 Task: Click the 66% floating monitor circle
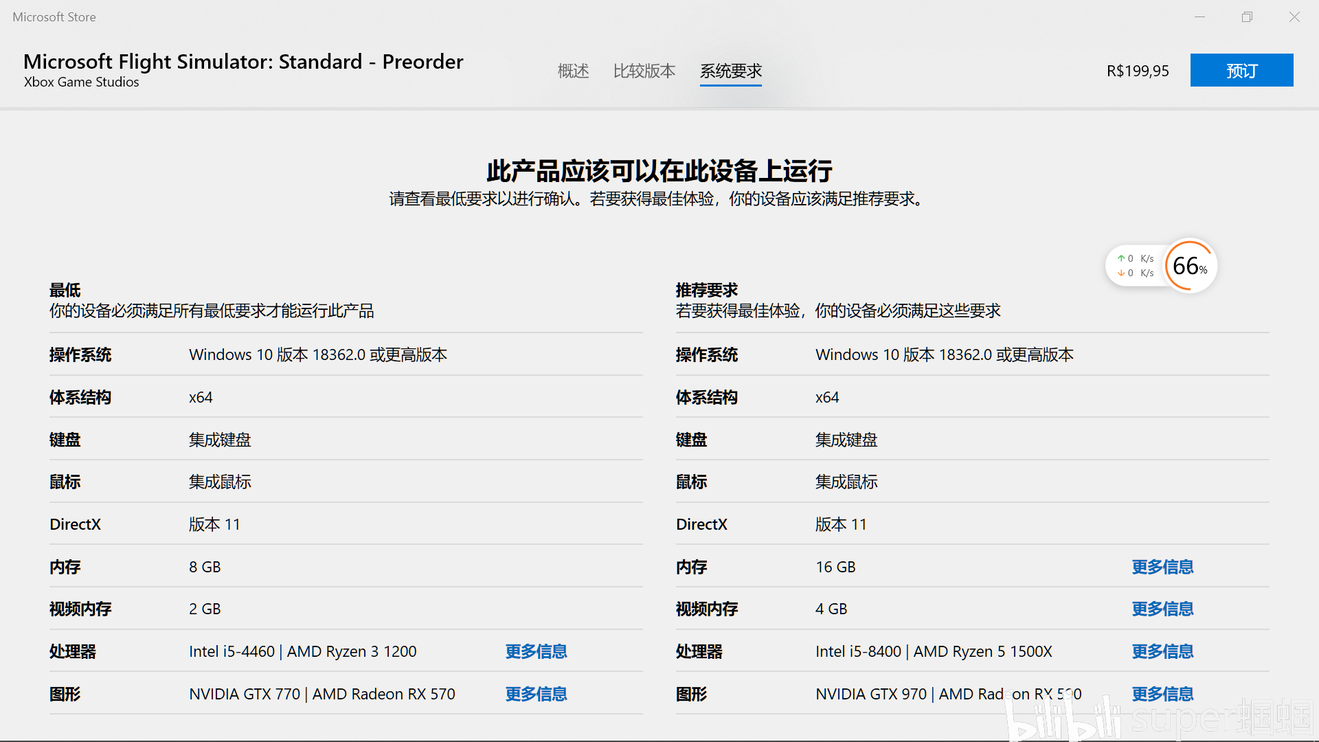pos(1190,266)
